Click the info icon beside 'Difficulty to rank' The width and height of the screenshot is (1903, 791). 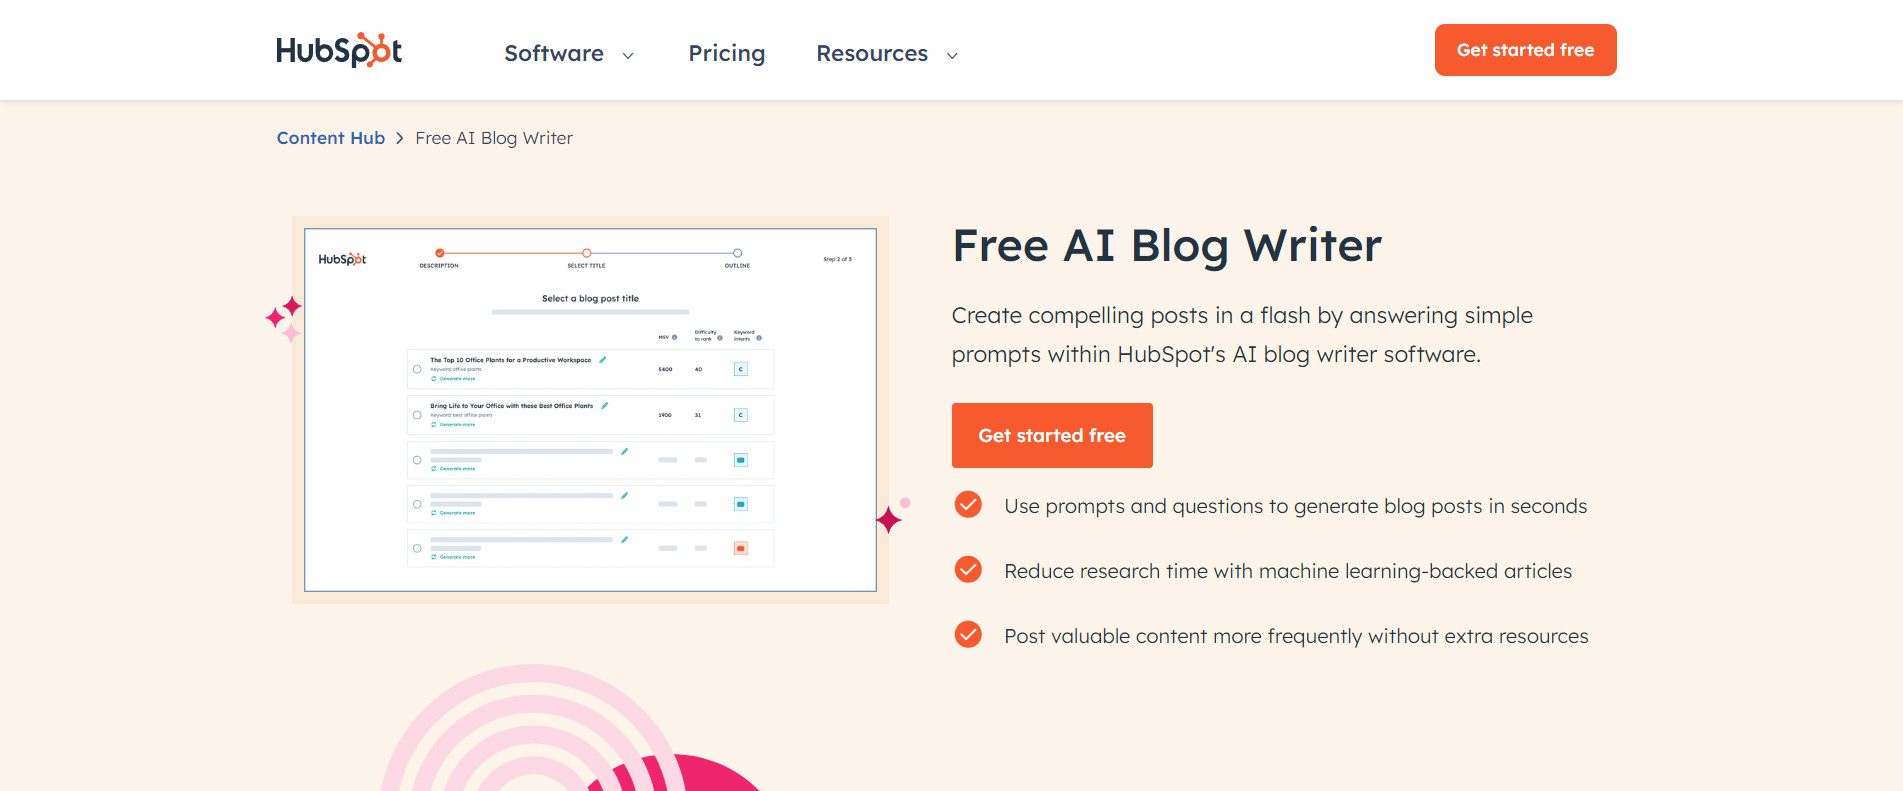pyautogui.click(x=720, y=338)
